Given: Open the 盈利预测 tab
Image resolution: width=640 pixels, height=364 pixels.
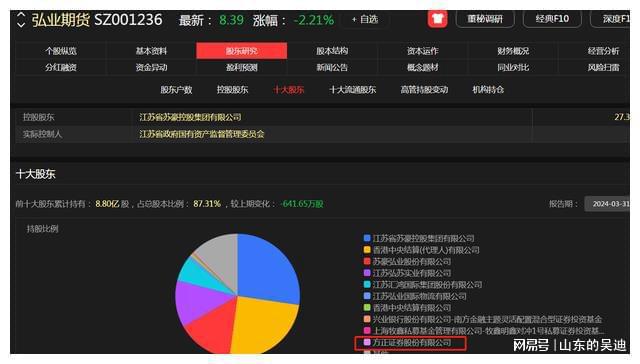Looking at the screenshot, I should [x=242, y=67].
